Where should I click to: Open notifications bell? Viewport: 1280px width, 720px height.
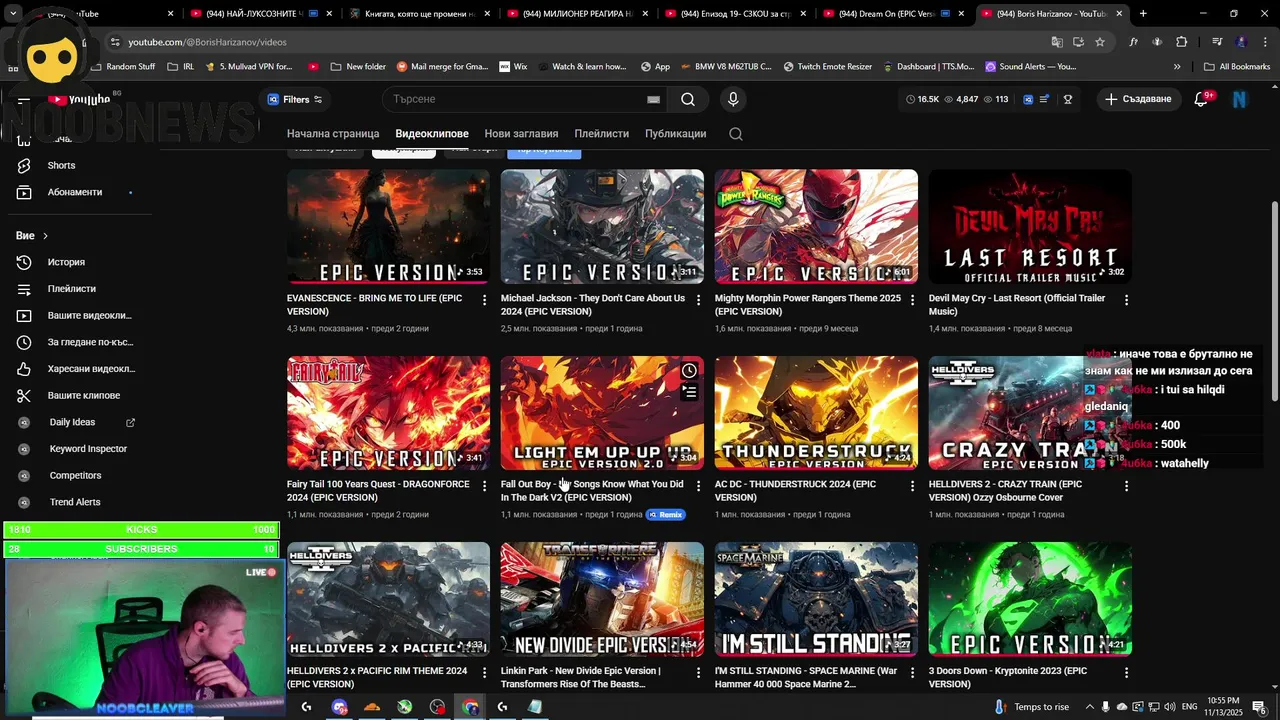1202,99
